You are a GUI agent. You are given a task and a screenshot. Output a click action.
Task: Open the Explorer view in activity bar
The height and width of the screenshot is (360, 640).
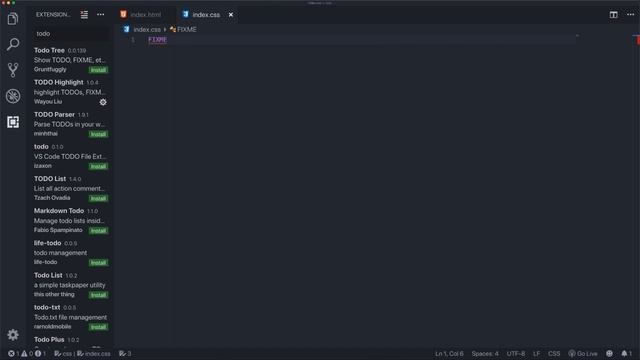tap(13, 18)
